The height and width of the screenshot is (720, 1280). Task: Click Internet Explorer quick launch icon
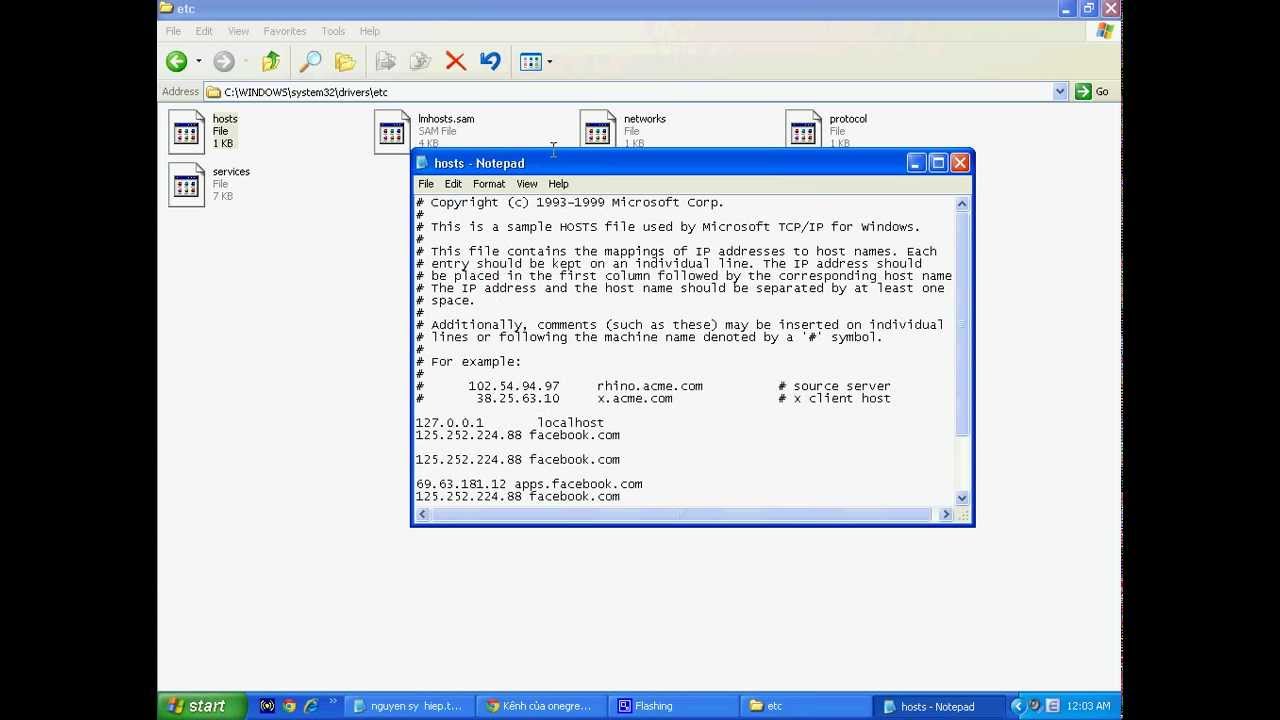pos(310,706)
